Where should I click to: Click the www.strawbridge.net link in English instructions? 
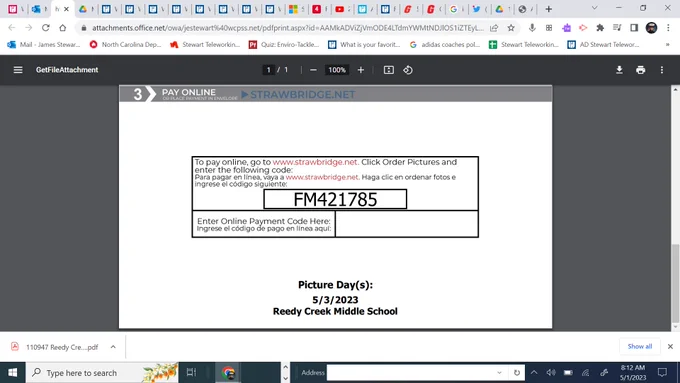coord(315,162)
